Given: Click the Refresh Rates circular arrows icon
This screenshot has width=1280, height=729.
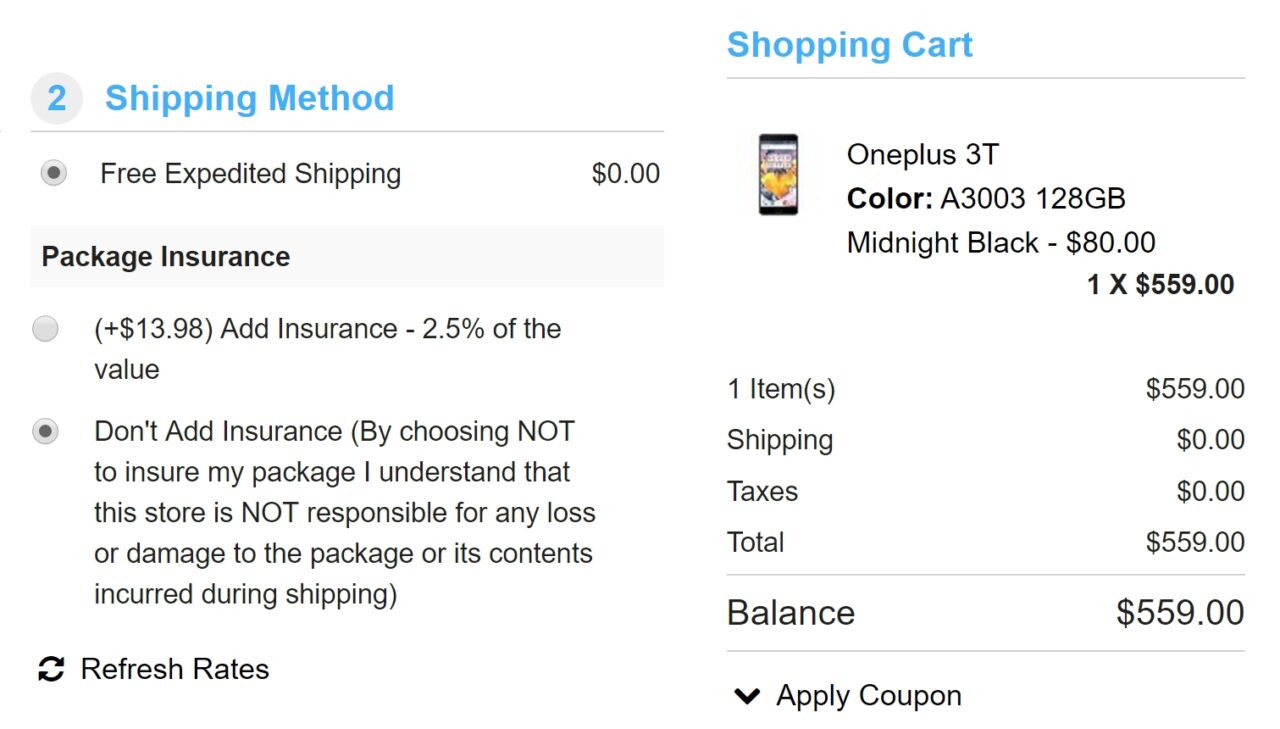Looking at the screenshot, I should (x=51, y=669).
